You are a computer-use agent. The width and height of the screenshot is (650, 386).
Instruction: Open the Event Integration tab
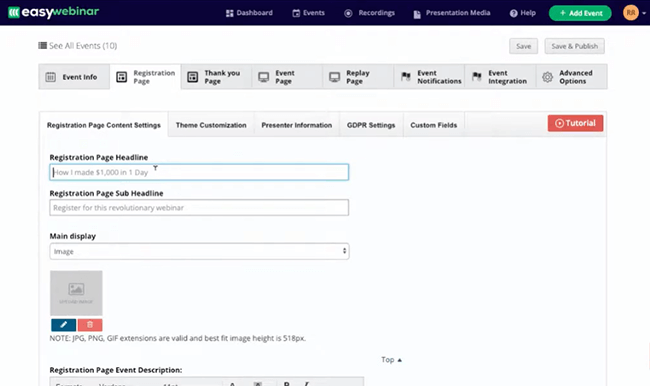coord(500,77)
